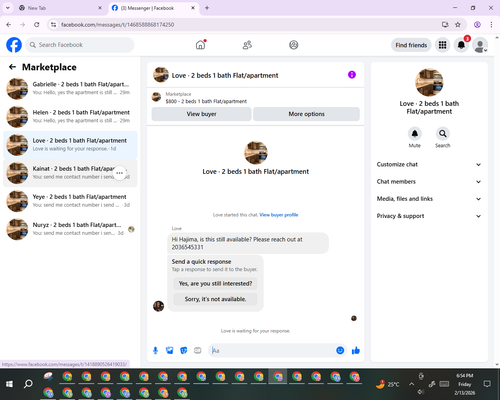Viewport: 500px width, 400px height.
Task: Send a thumbs-up like
Action: point(356,350)
